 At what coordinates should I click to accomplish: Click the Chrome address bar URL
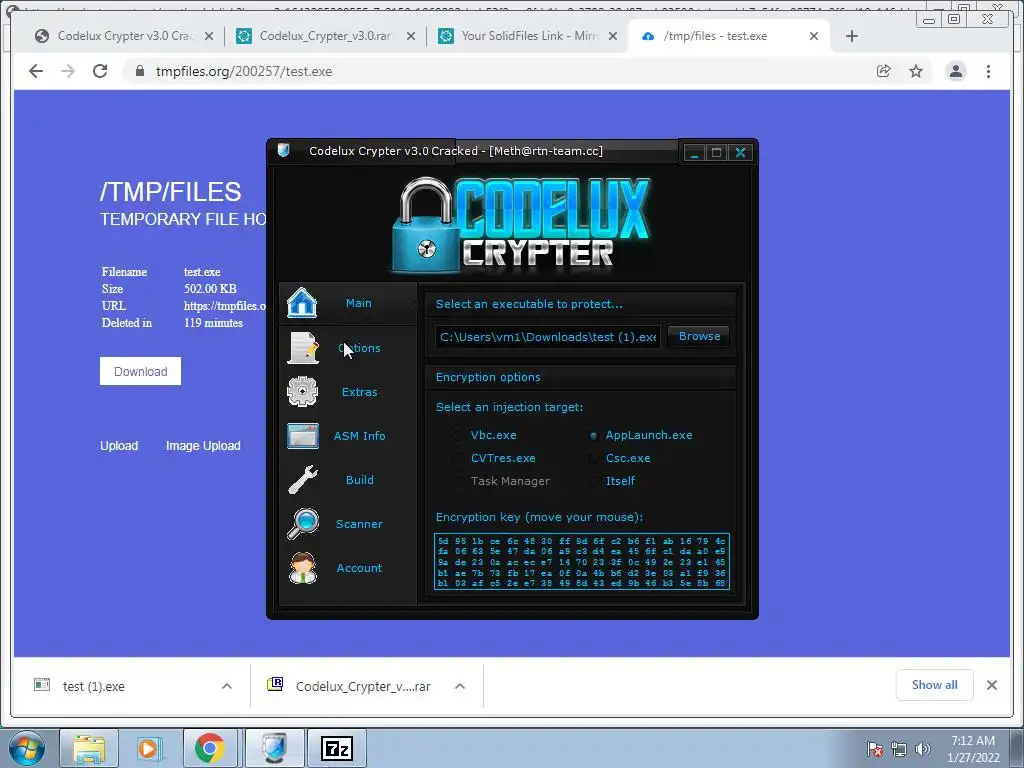244,71
